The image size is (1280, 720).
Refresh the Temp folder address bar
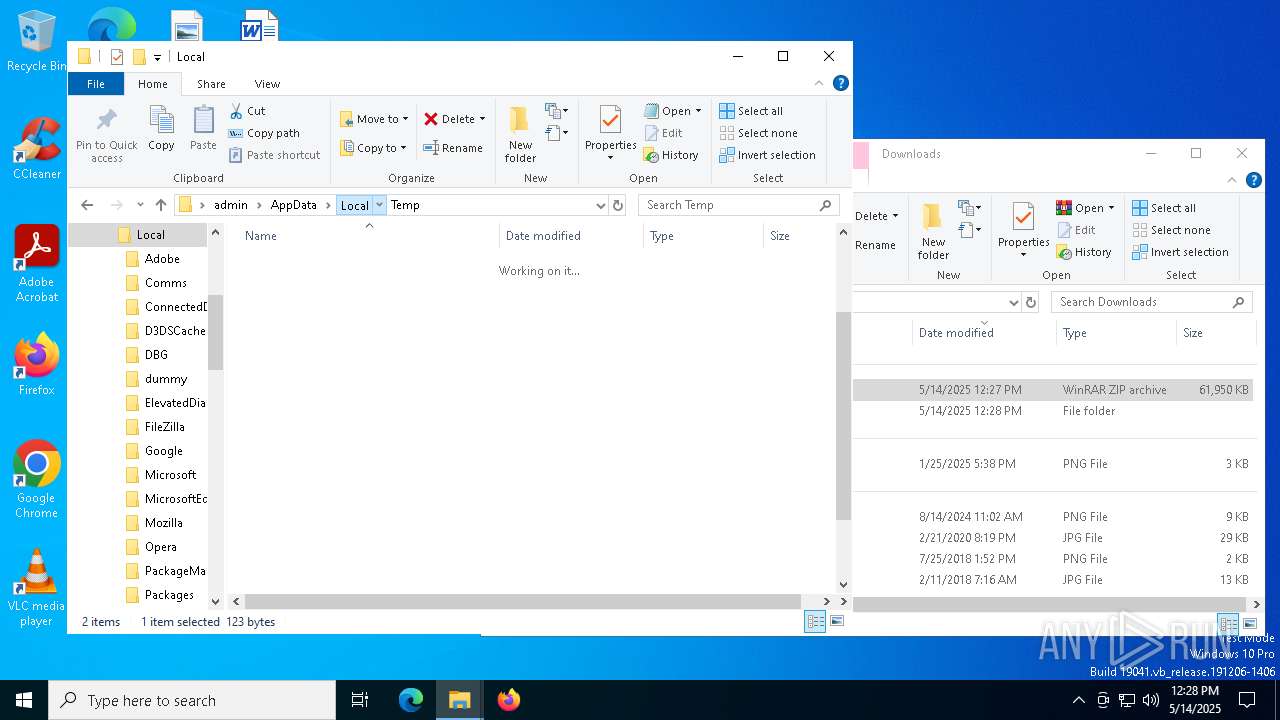(x=618, y=205)
